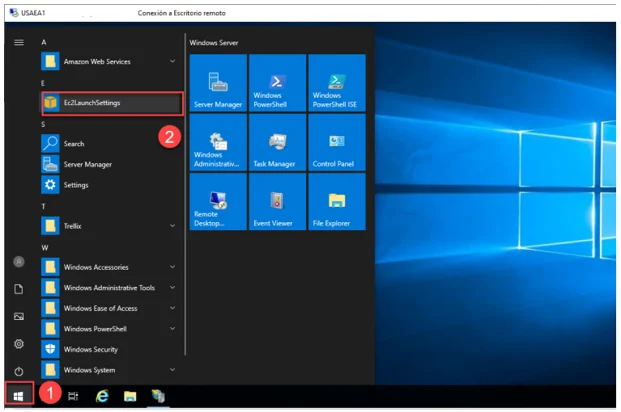Open the Server Manager tile
Viewport: 621px width, 412px height.
pos(218,83)
